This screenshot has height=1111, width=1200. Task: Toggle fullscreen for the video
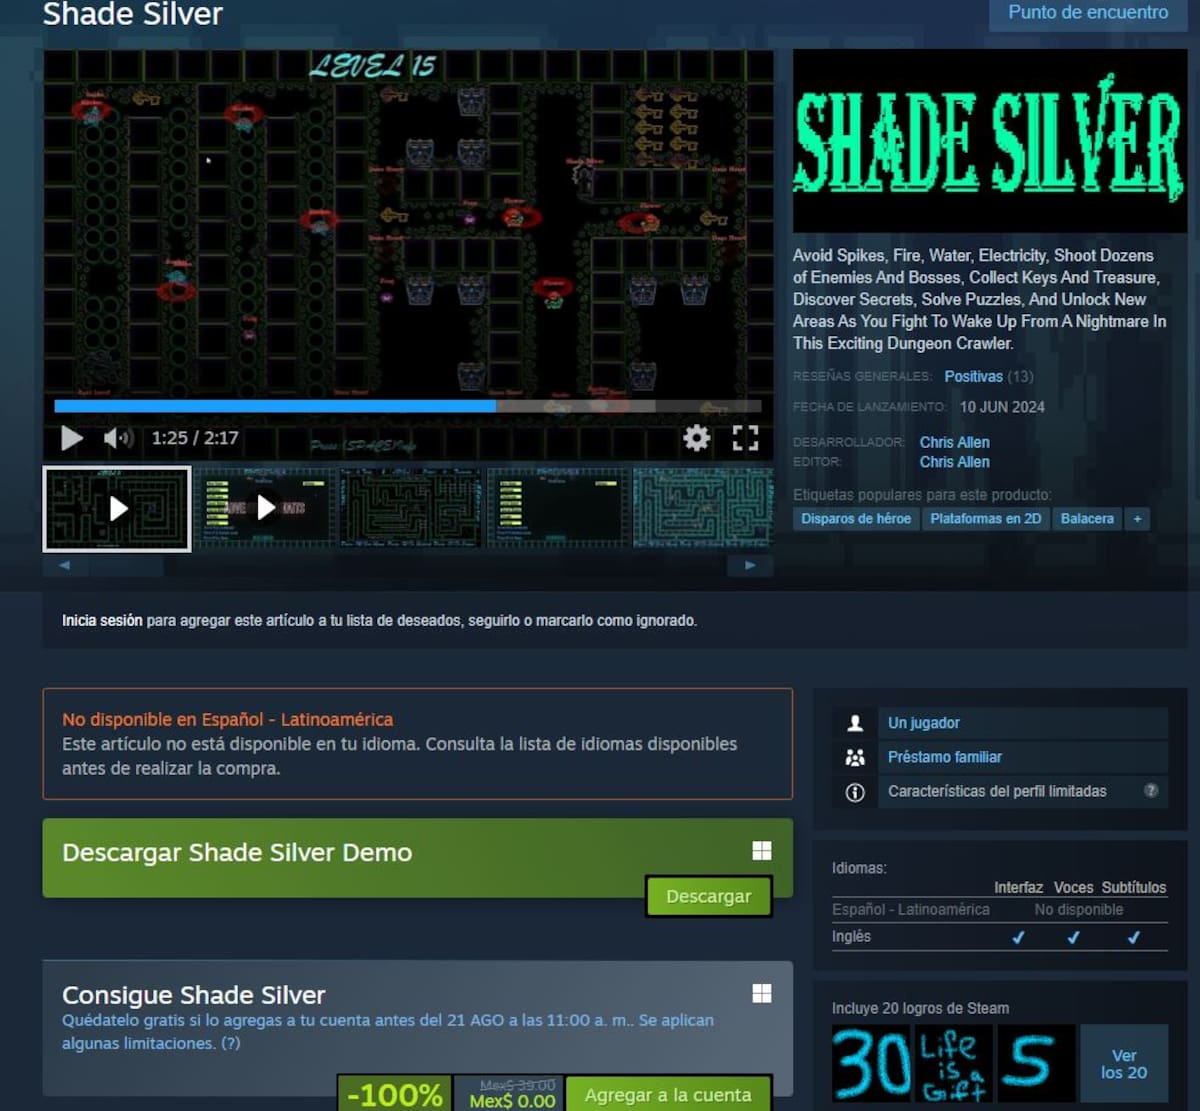(745, 438)
